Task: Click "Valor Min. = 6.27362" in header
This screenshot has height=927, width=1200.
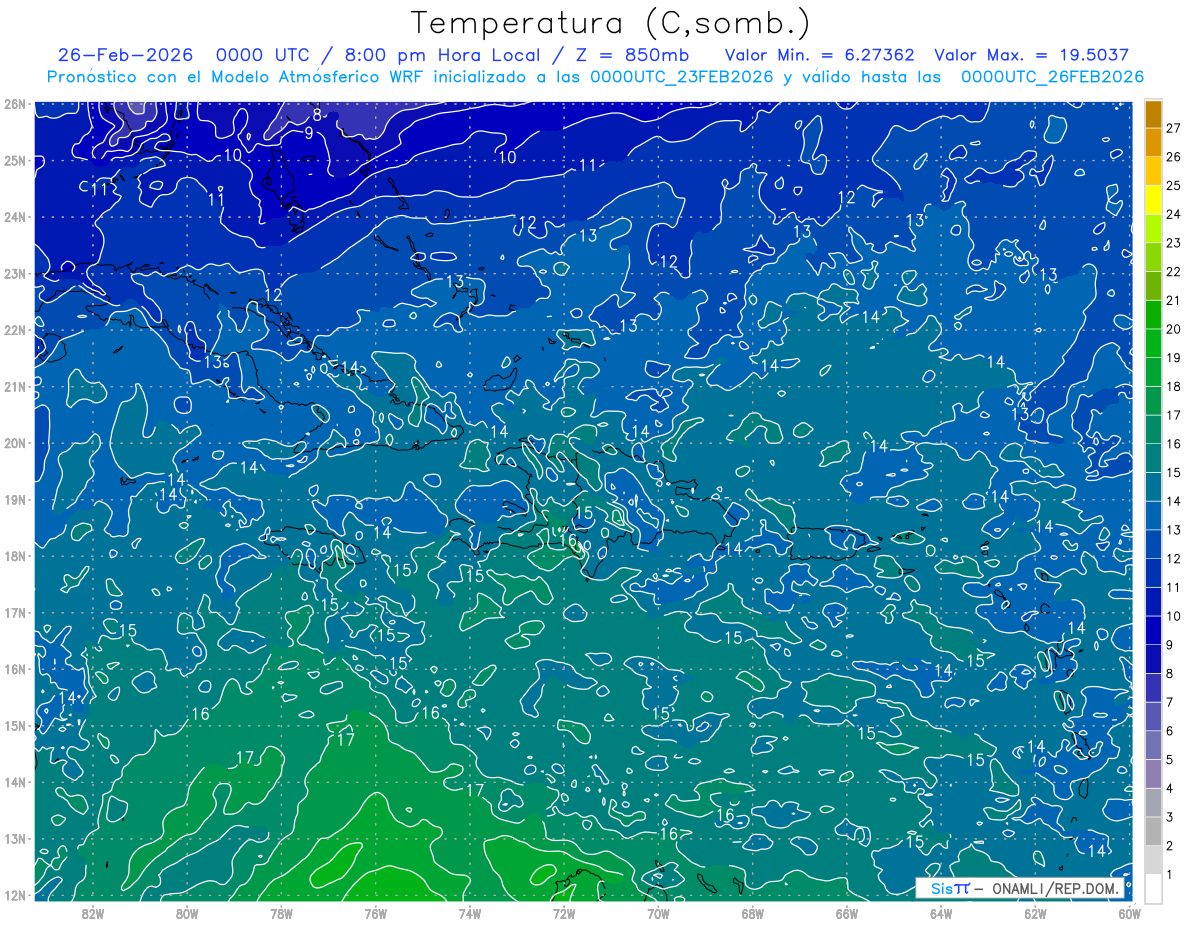Action: [x=819, y=55]
